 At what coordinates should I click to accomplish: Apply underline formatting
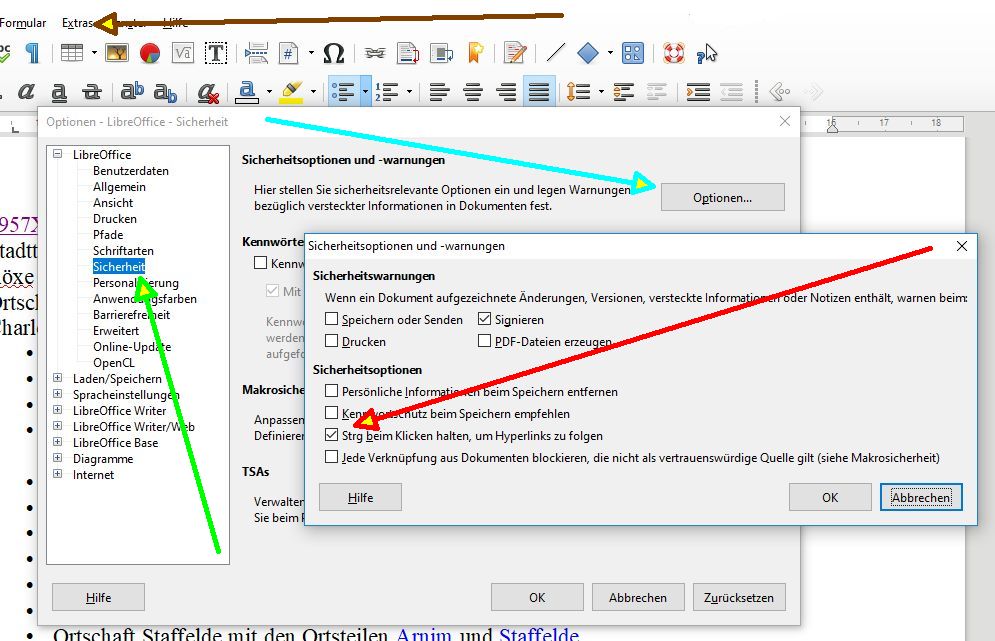coord(59,93)
